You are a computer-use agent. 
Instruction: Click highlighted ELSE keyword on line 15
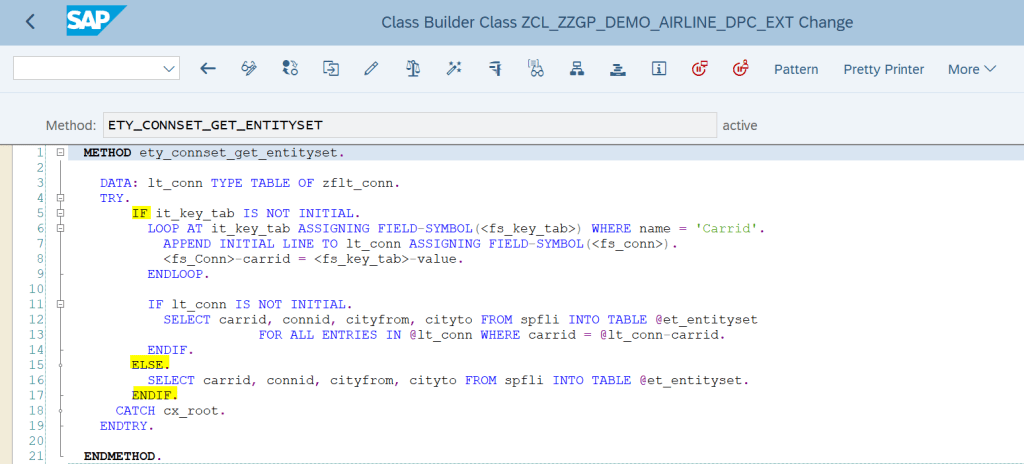150,365
